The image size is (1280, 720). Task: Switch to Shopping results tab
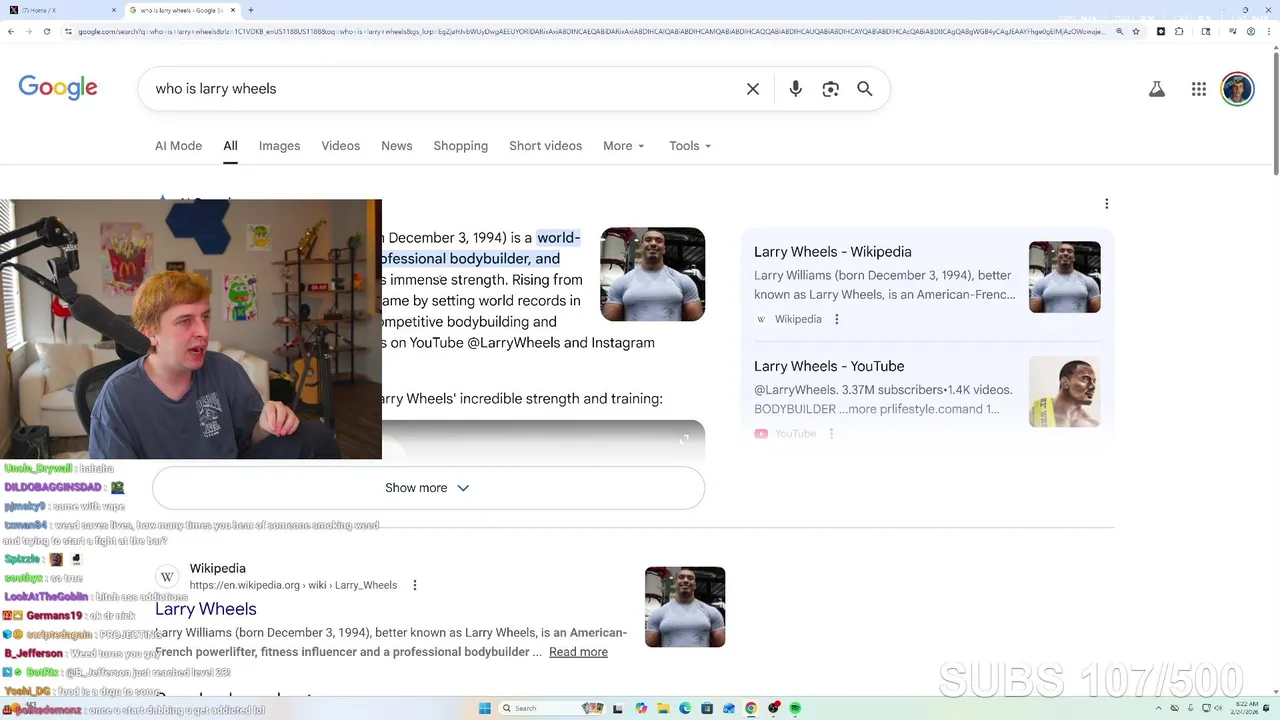coord(460,146)
